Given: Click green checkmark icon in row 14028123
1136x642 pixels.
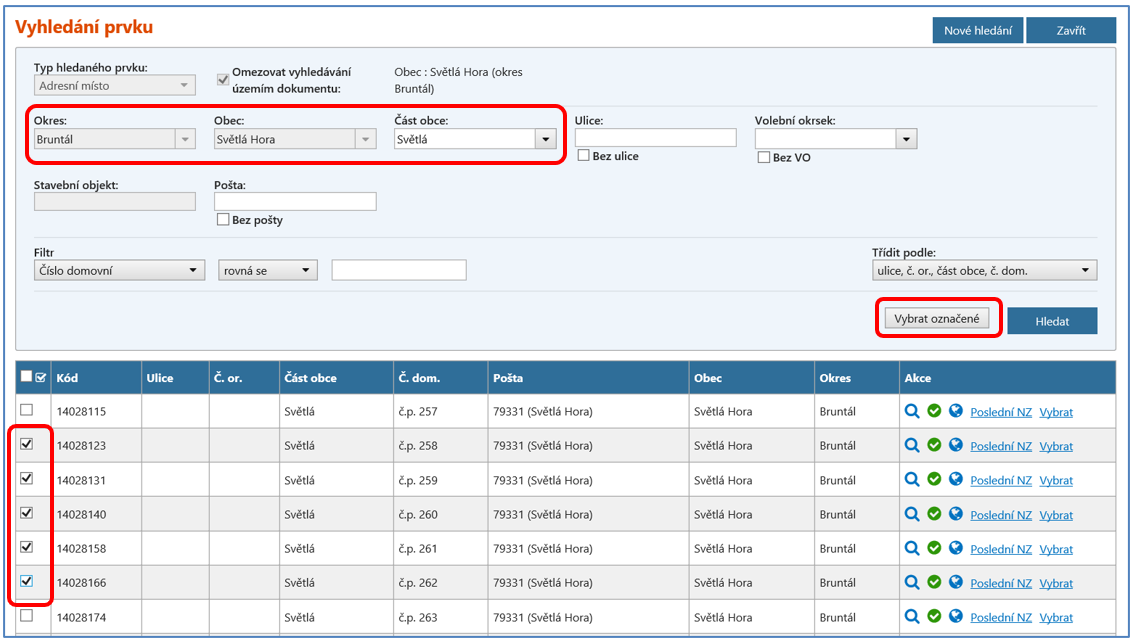Looking at the screenshot, I should coord(934,445).
